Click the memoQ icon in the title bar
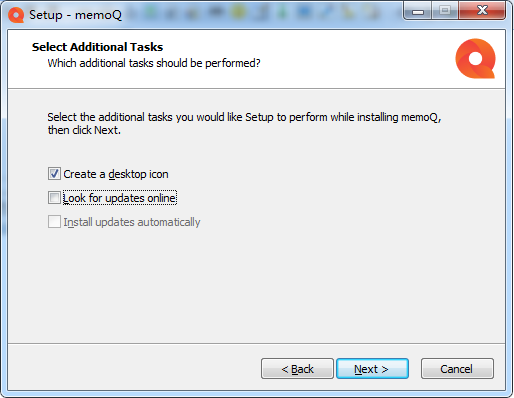Screen dimensions: 514x398 coord(16,15)
